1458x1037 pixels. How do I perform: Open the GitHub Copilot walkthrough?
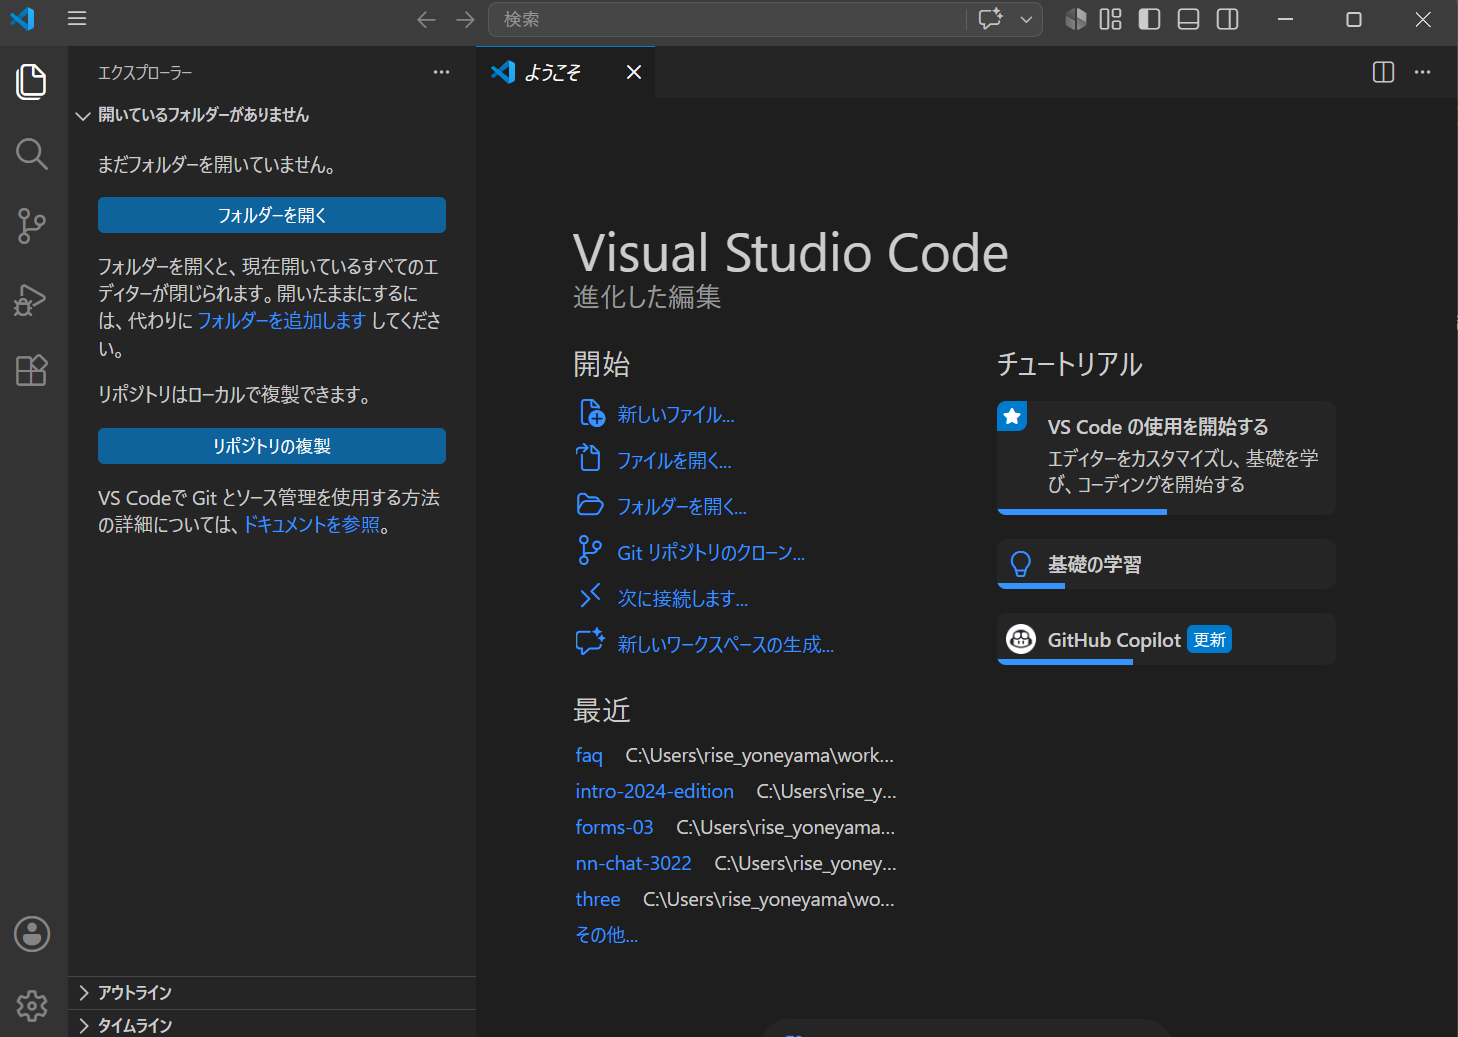point(1166,639)
